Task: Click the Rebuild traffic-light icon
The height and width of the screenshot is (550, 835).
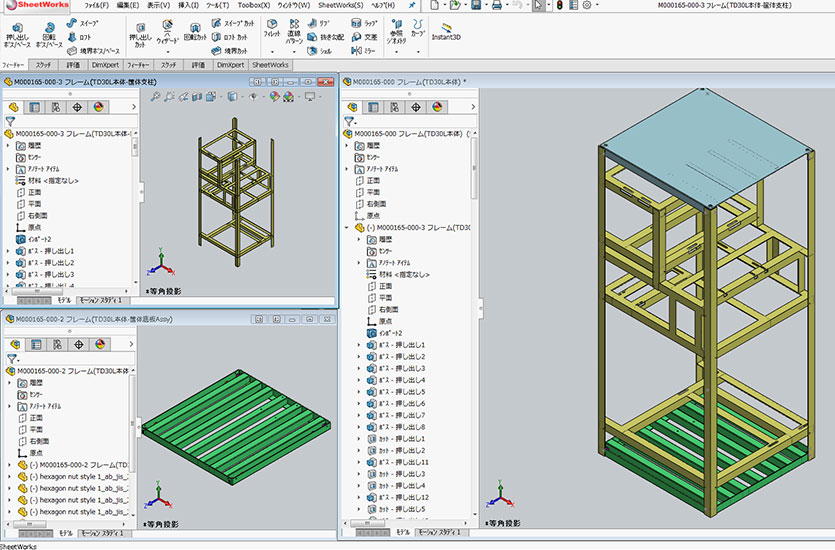Action: tap(560, 5)
